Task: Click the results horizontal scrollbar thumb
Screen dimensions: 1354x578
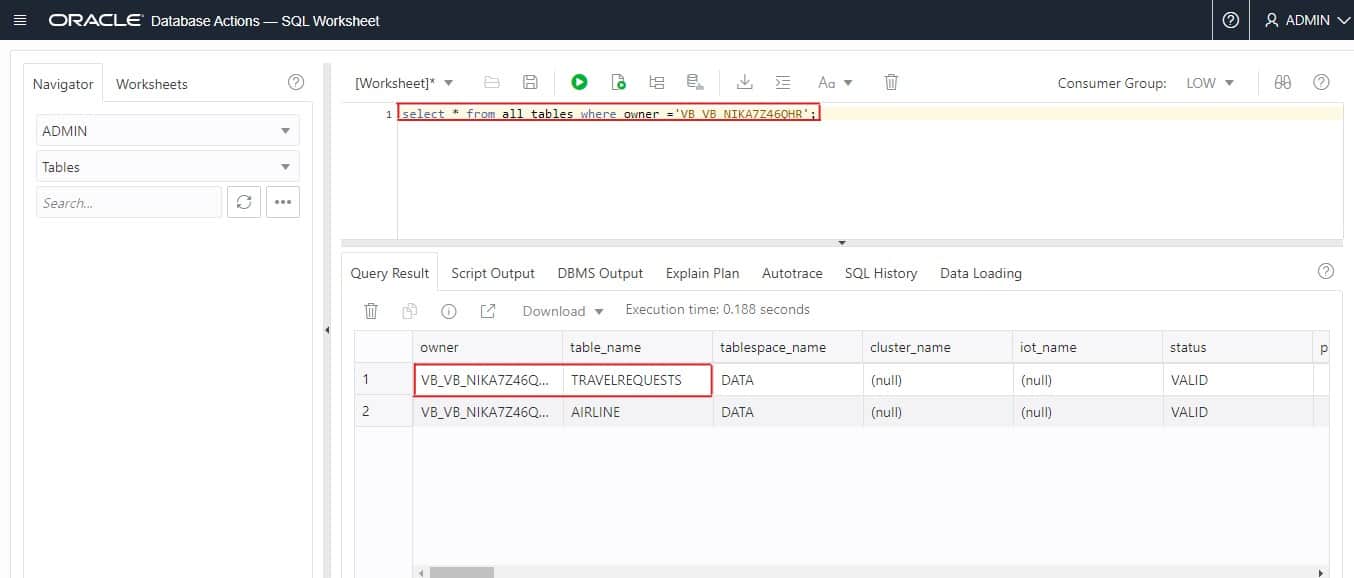Action: click(462, 573)
